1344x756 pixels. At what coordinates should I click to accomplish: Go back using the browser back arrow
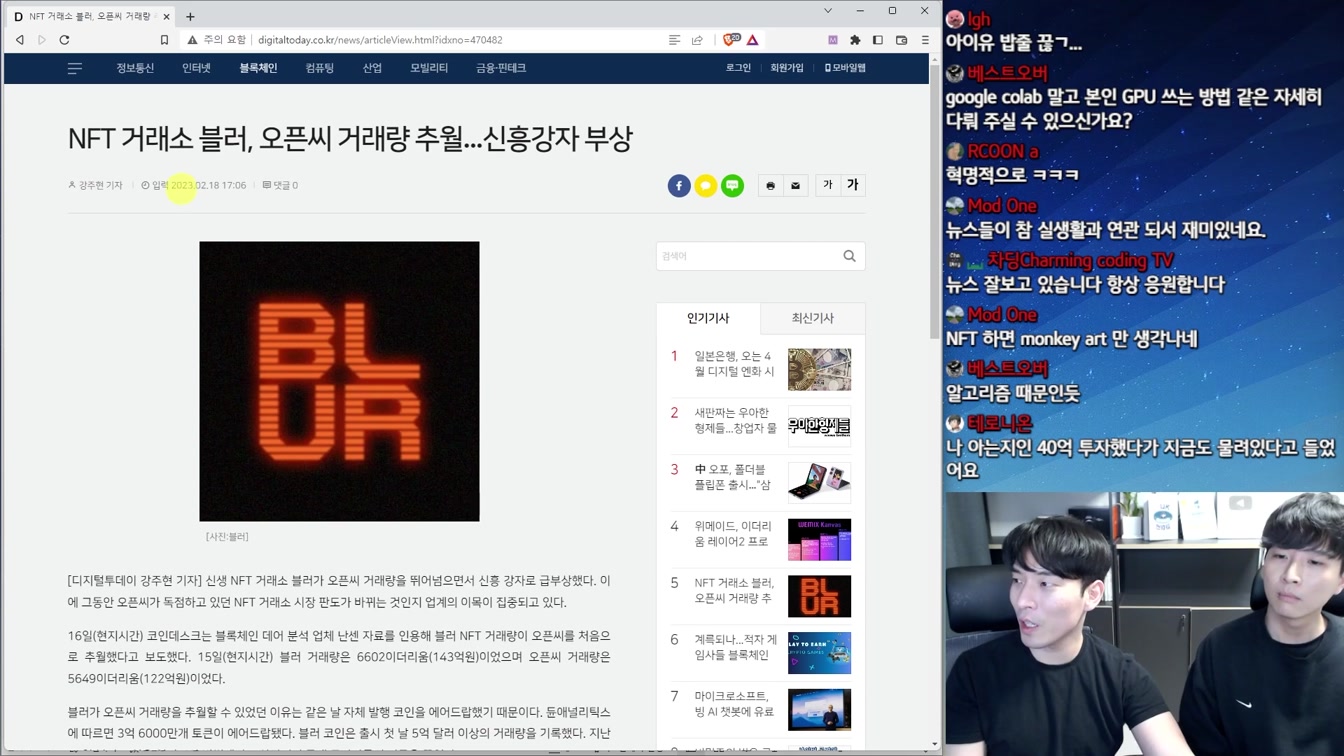click(x=20, y=40)
